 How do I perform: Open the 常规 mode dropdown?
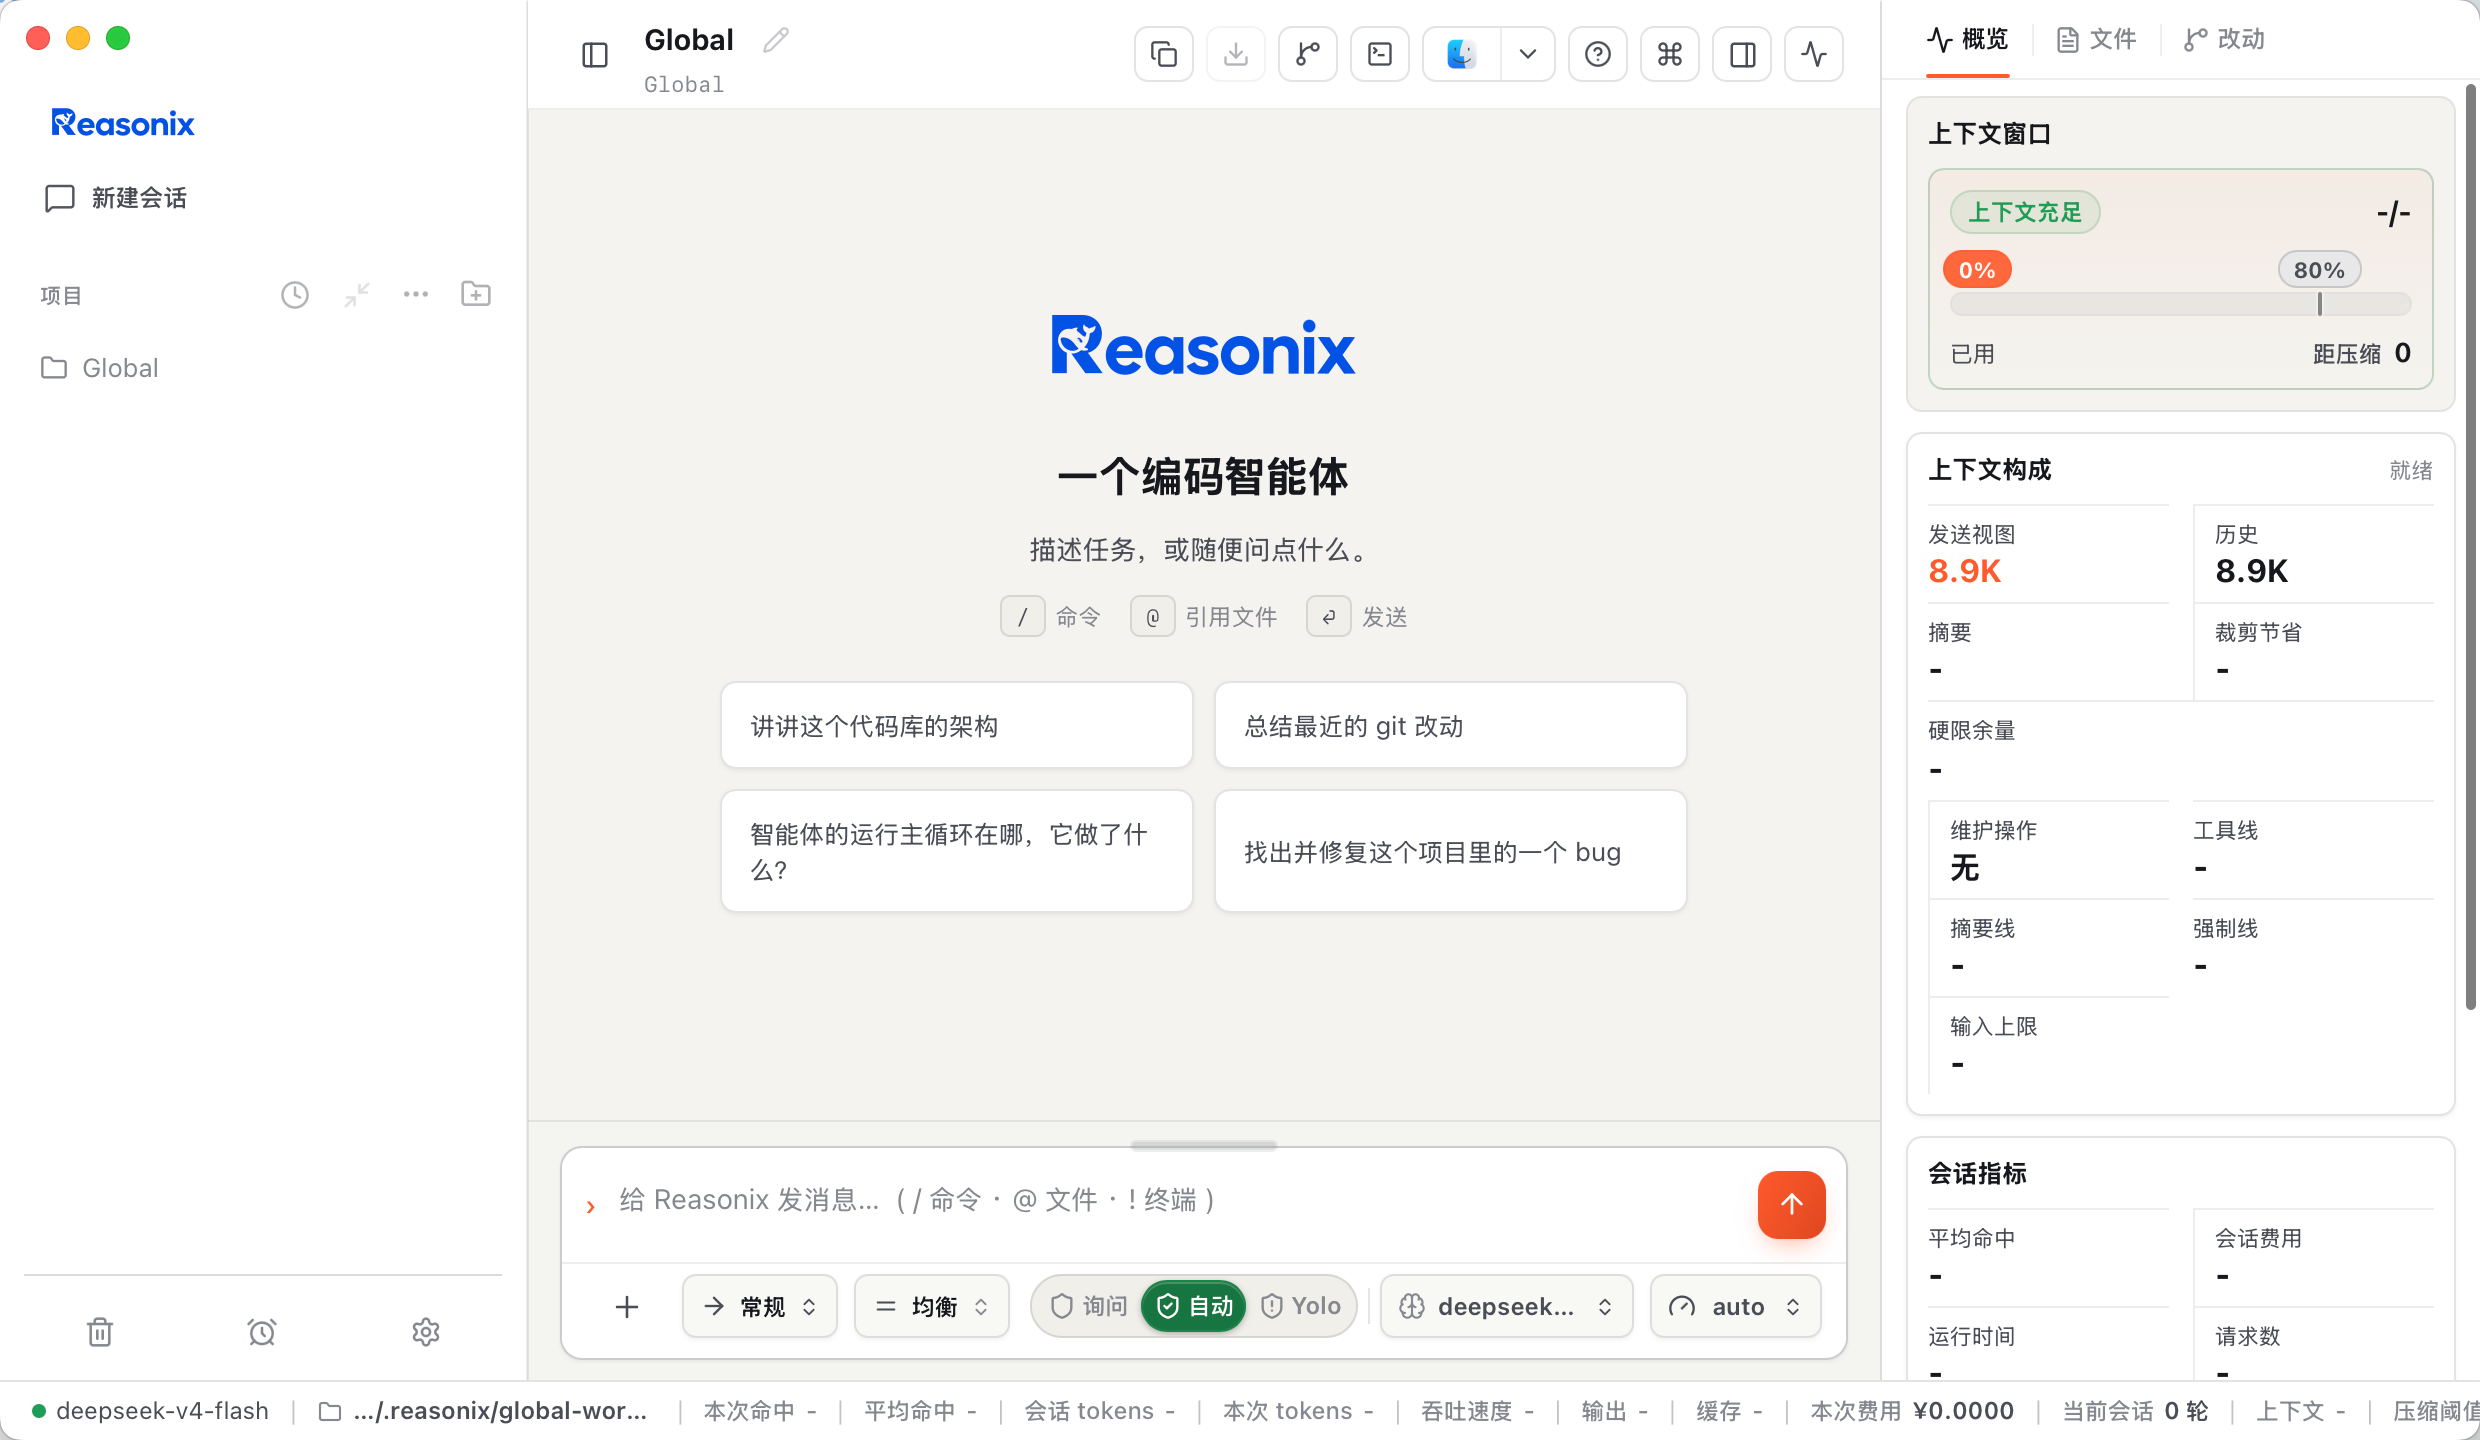(760, 1306)
